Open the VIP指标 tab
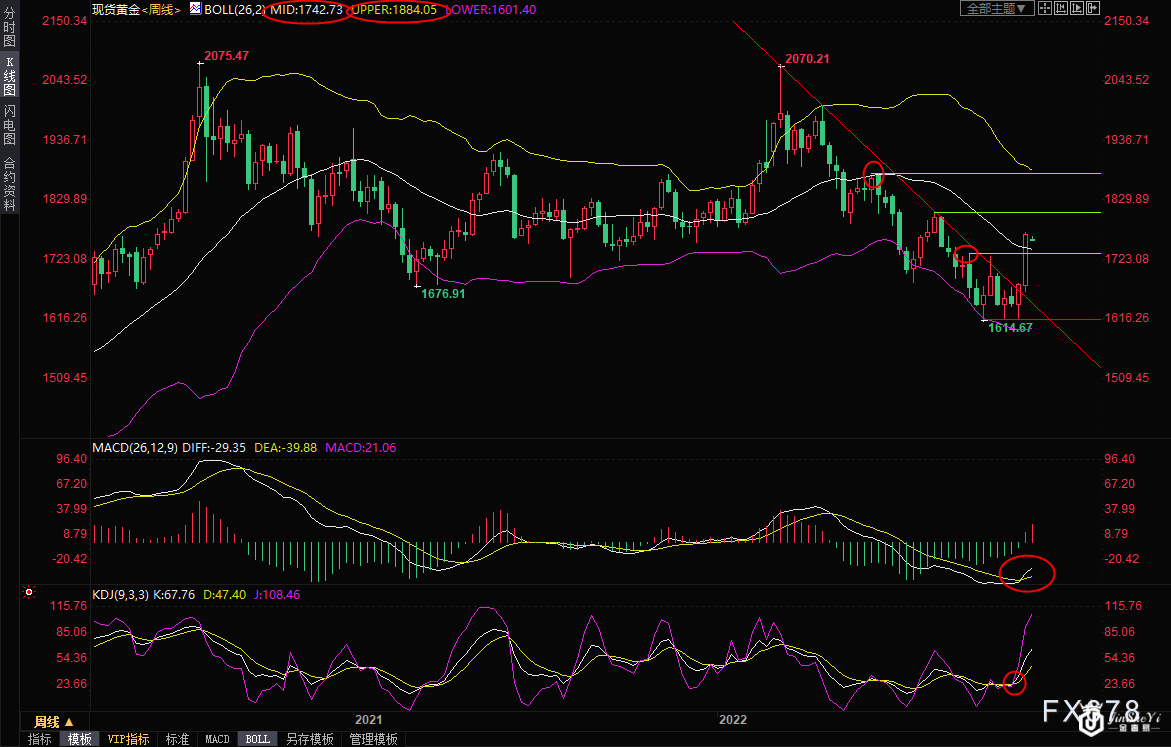The width and height of the screenshot is (1171, 747). (x=129, y=739)
